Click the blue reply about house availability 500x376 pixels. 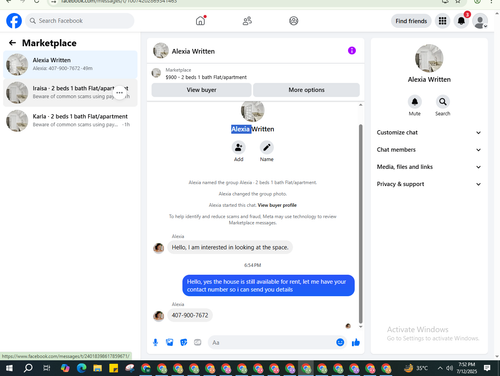point(268,285)
